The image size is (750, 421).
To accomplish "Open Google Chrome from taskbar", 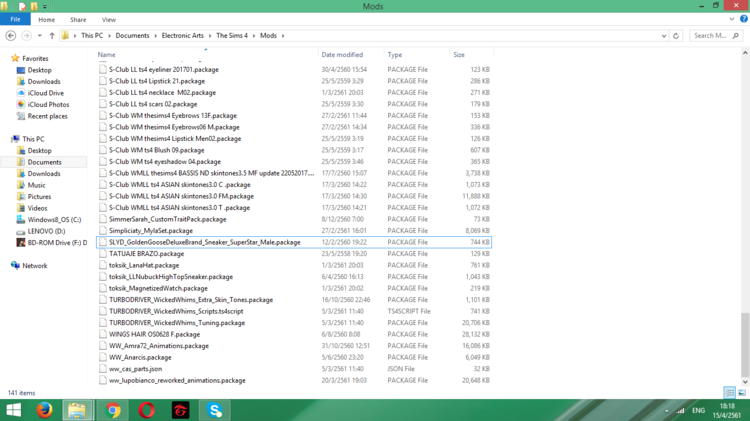I will click(x=113, y=410).
